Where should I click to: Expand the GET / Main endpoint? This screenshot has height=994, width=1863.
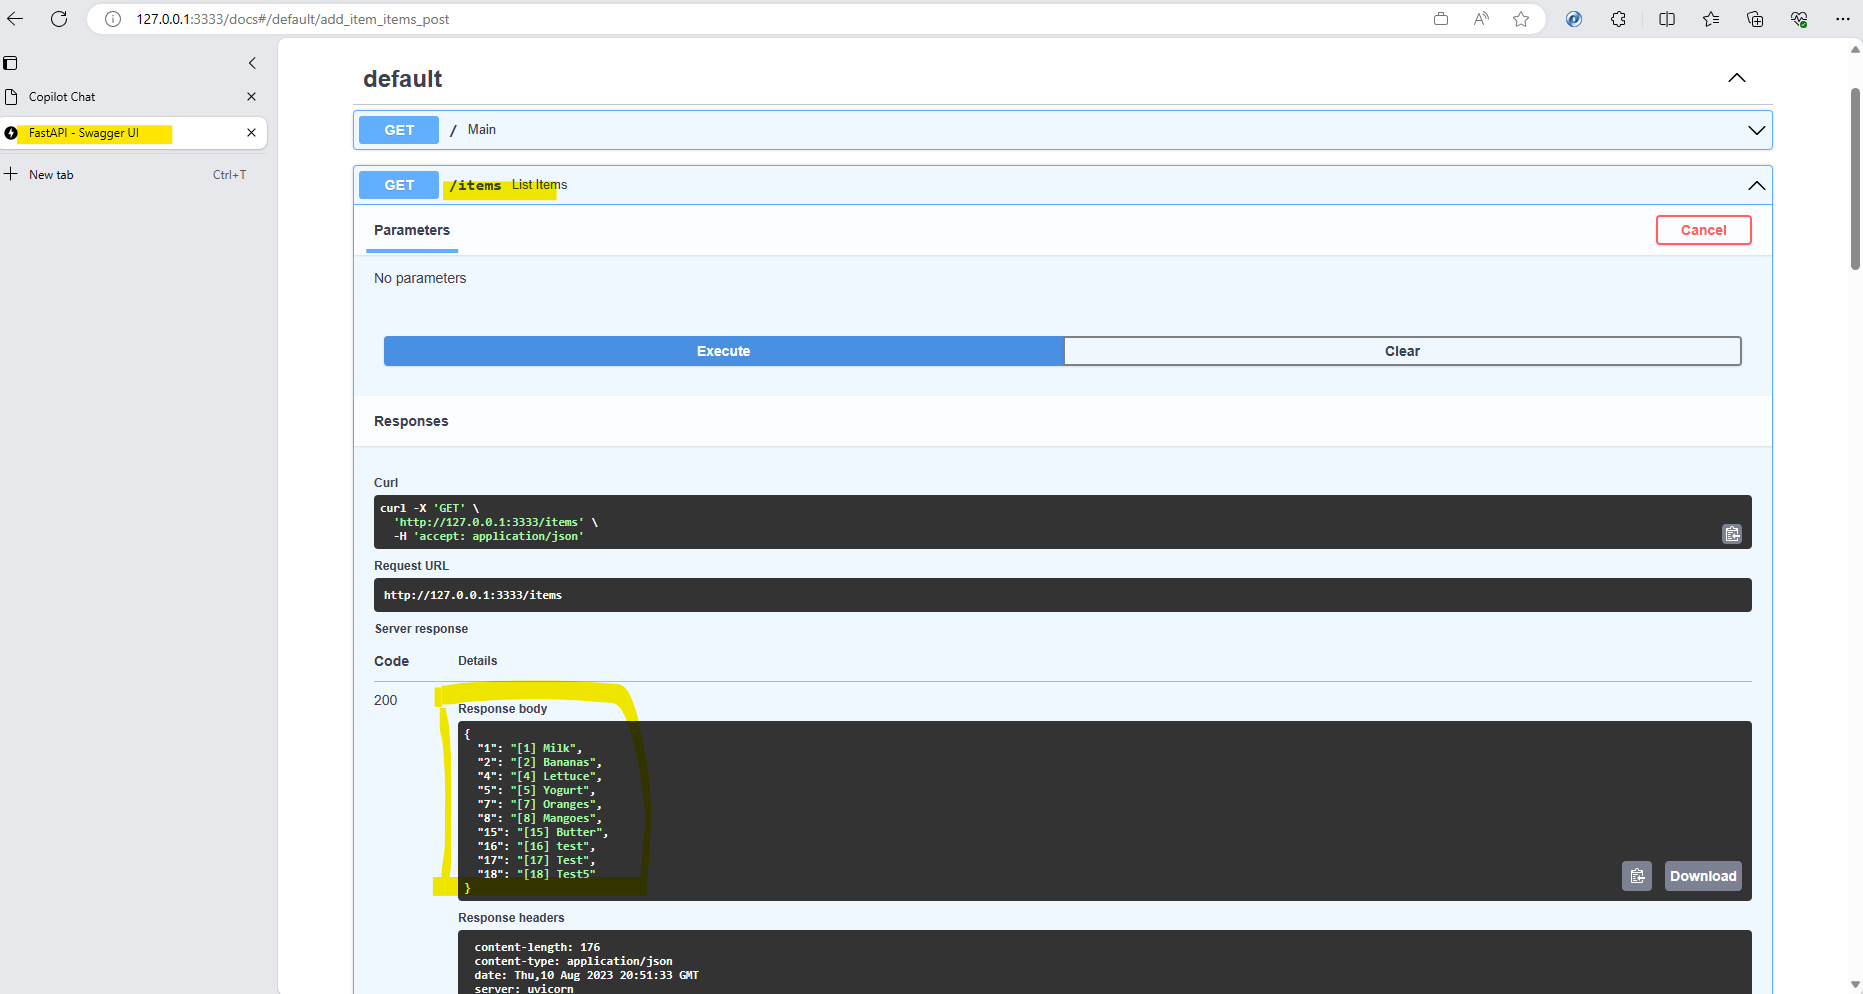pyautogui.click(x=1756, y=129)
